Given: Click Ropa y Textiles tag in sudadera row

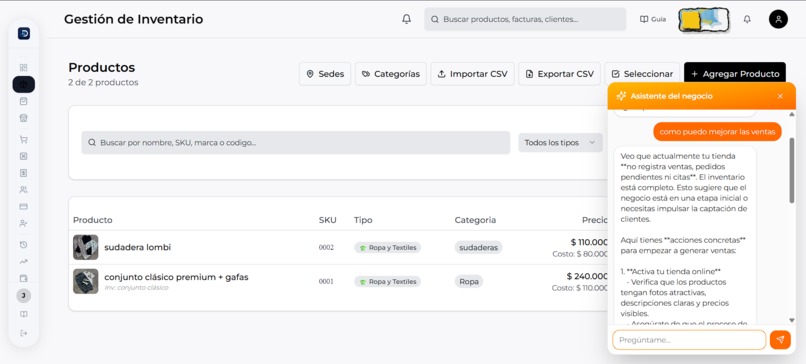Looking at the screenshot, I should pyautogui.click(x=388, y=247).
